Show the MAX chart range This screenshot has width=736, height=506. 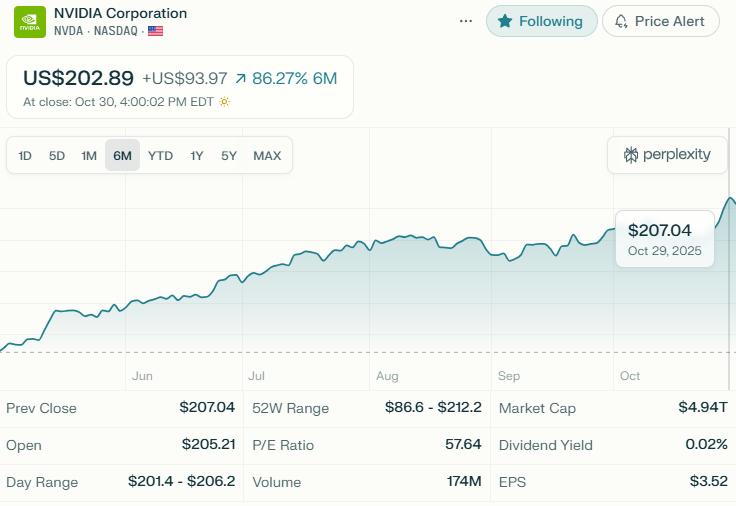tap(267, 155)
